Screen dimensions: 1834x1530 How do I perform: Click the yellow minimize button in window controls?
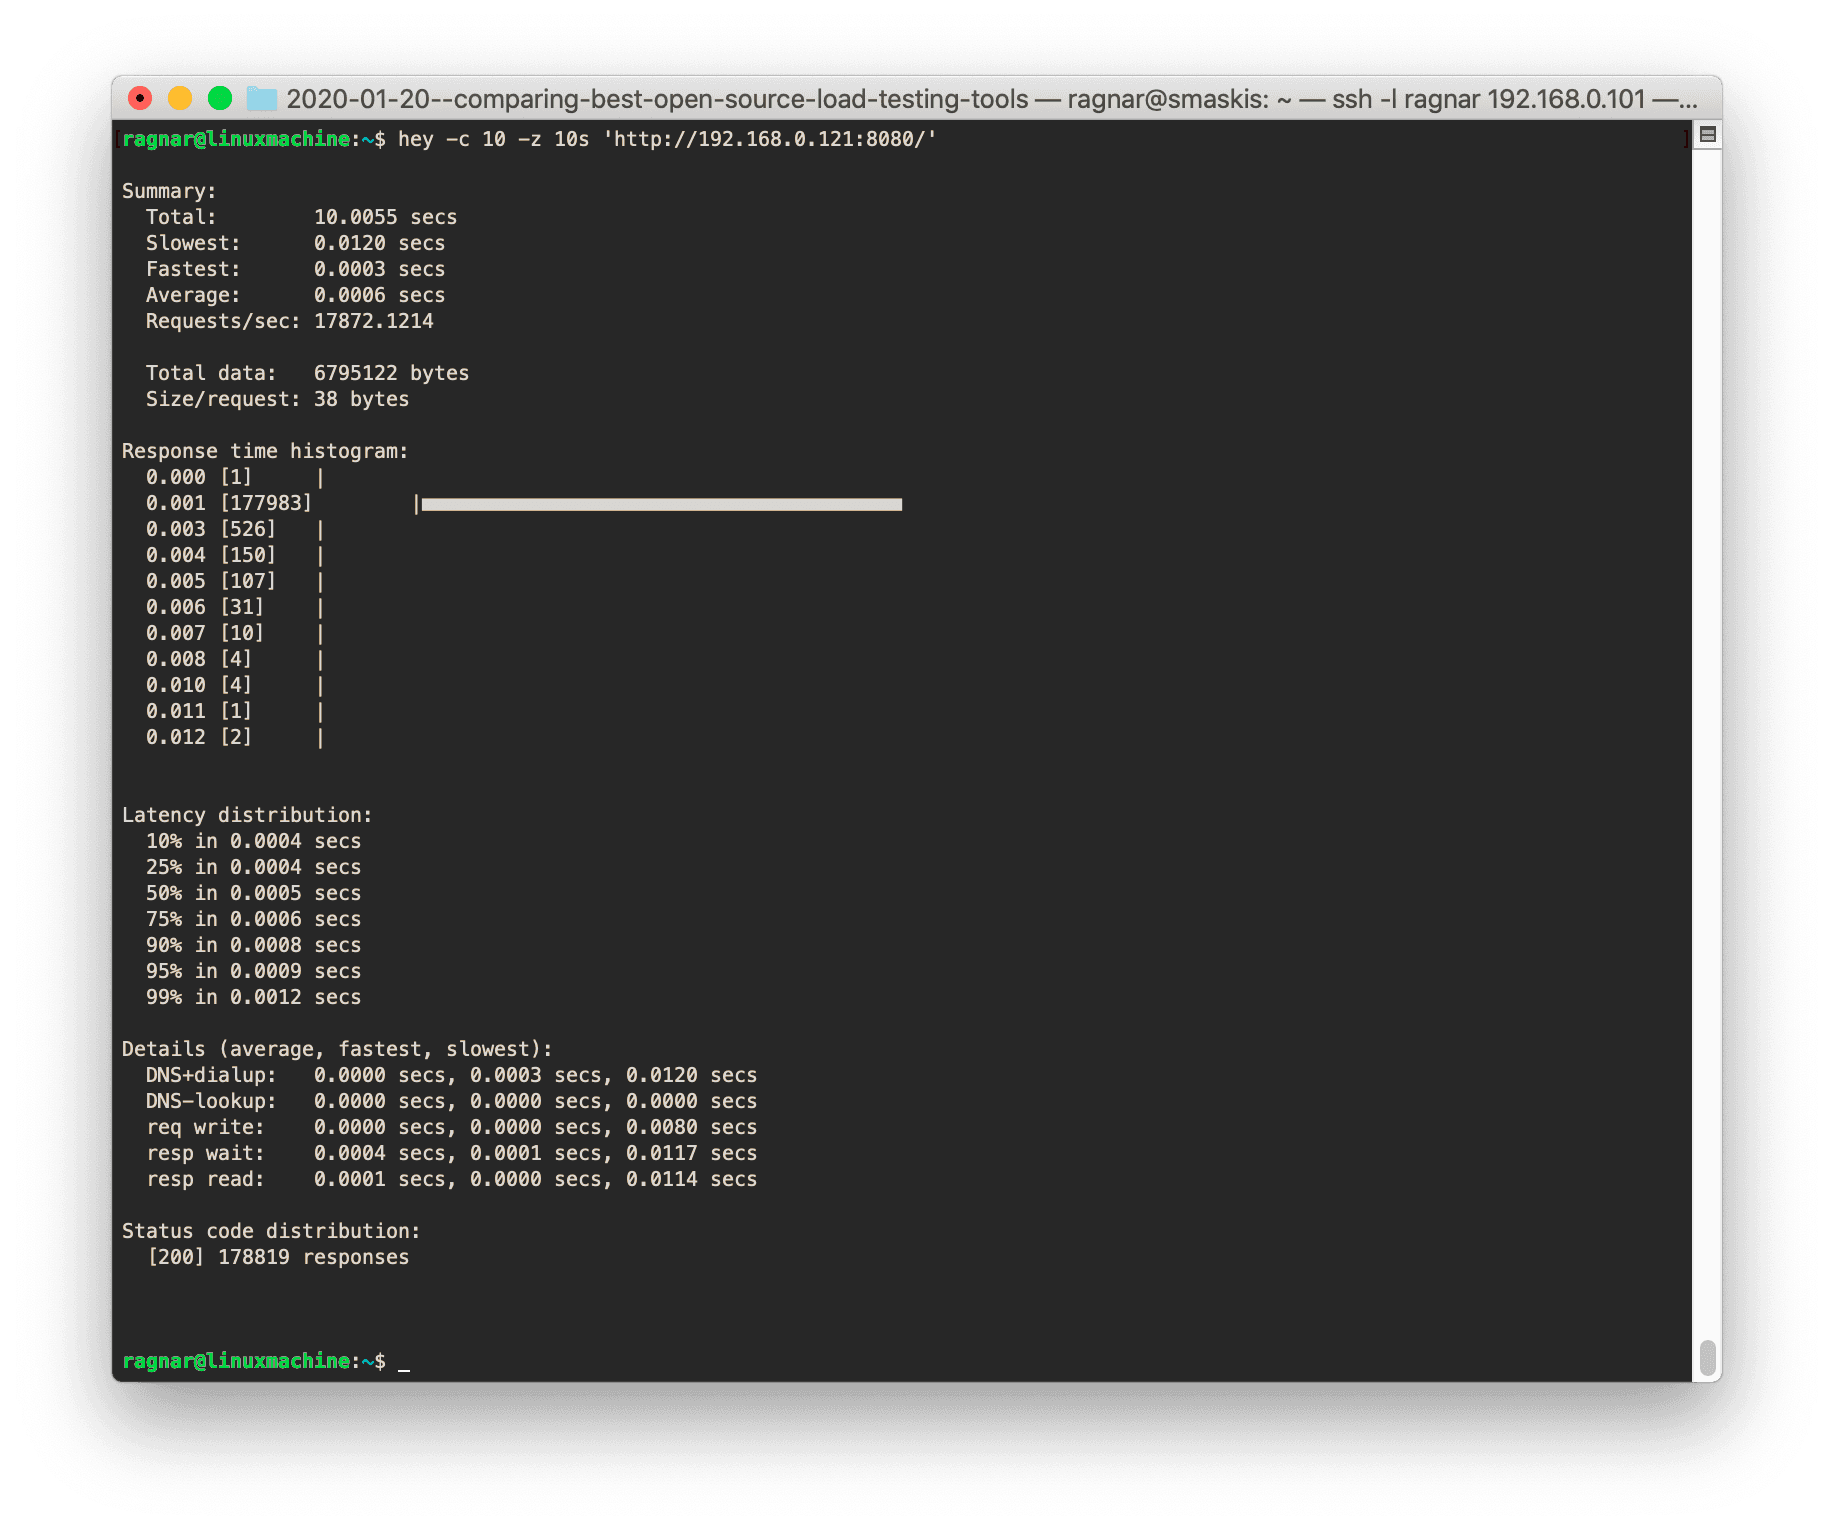click(x=180, y=98)
